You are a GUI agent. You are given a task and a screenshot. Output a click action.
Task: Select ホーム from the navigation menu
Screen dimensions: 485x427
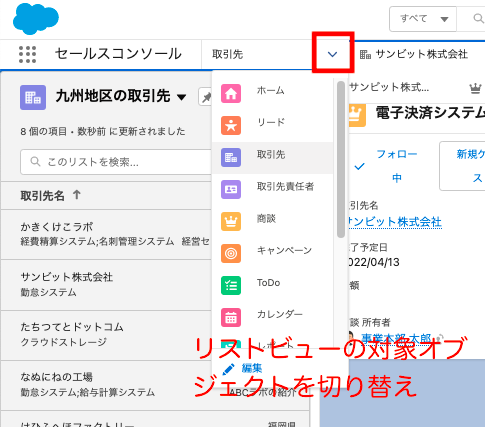tap(272, 93)
